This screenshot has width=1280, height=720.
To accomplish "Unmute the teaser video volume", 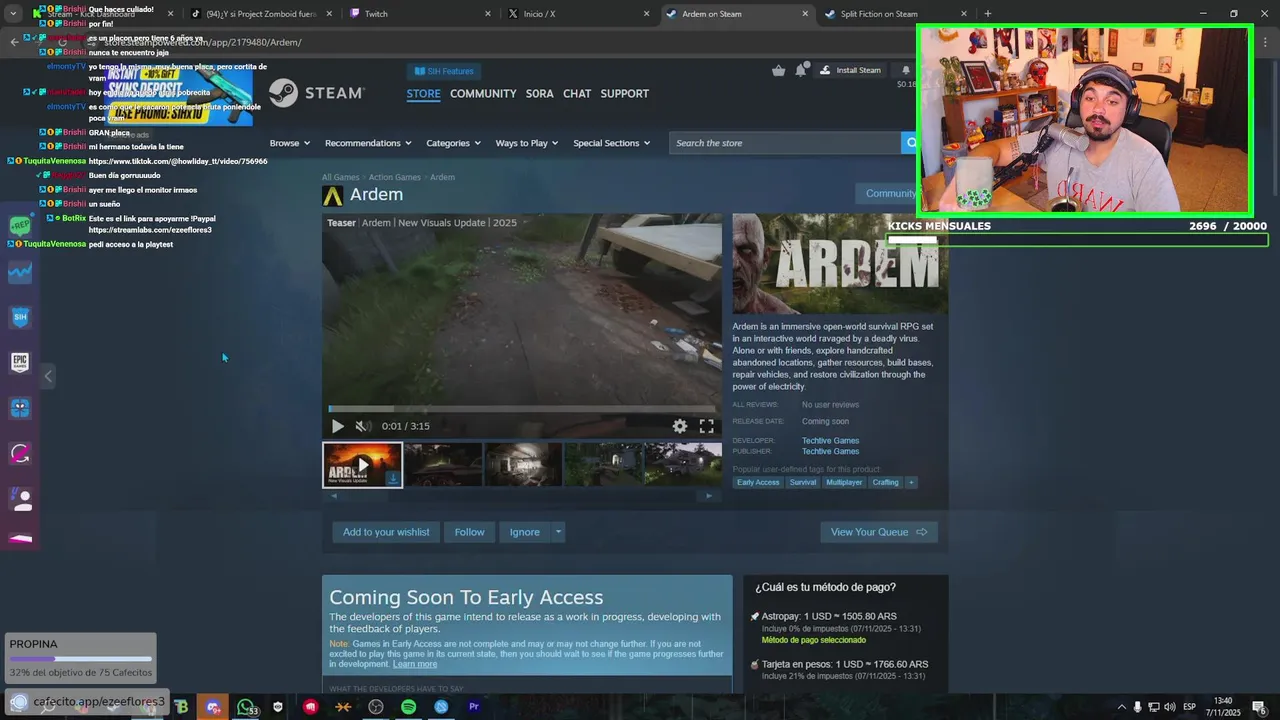I will pyautogui.click(x=362, y=426).
